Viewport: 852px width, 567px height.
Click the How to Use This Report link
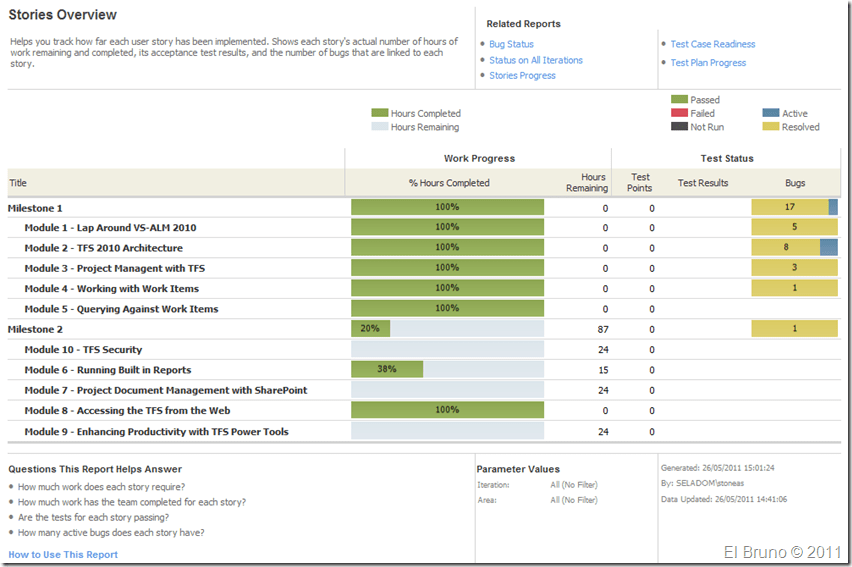pyautogui.click(x=63, y=554)
